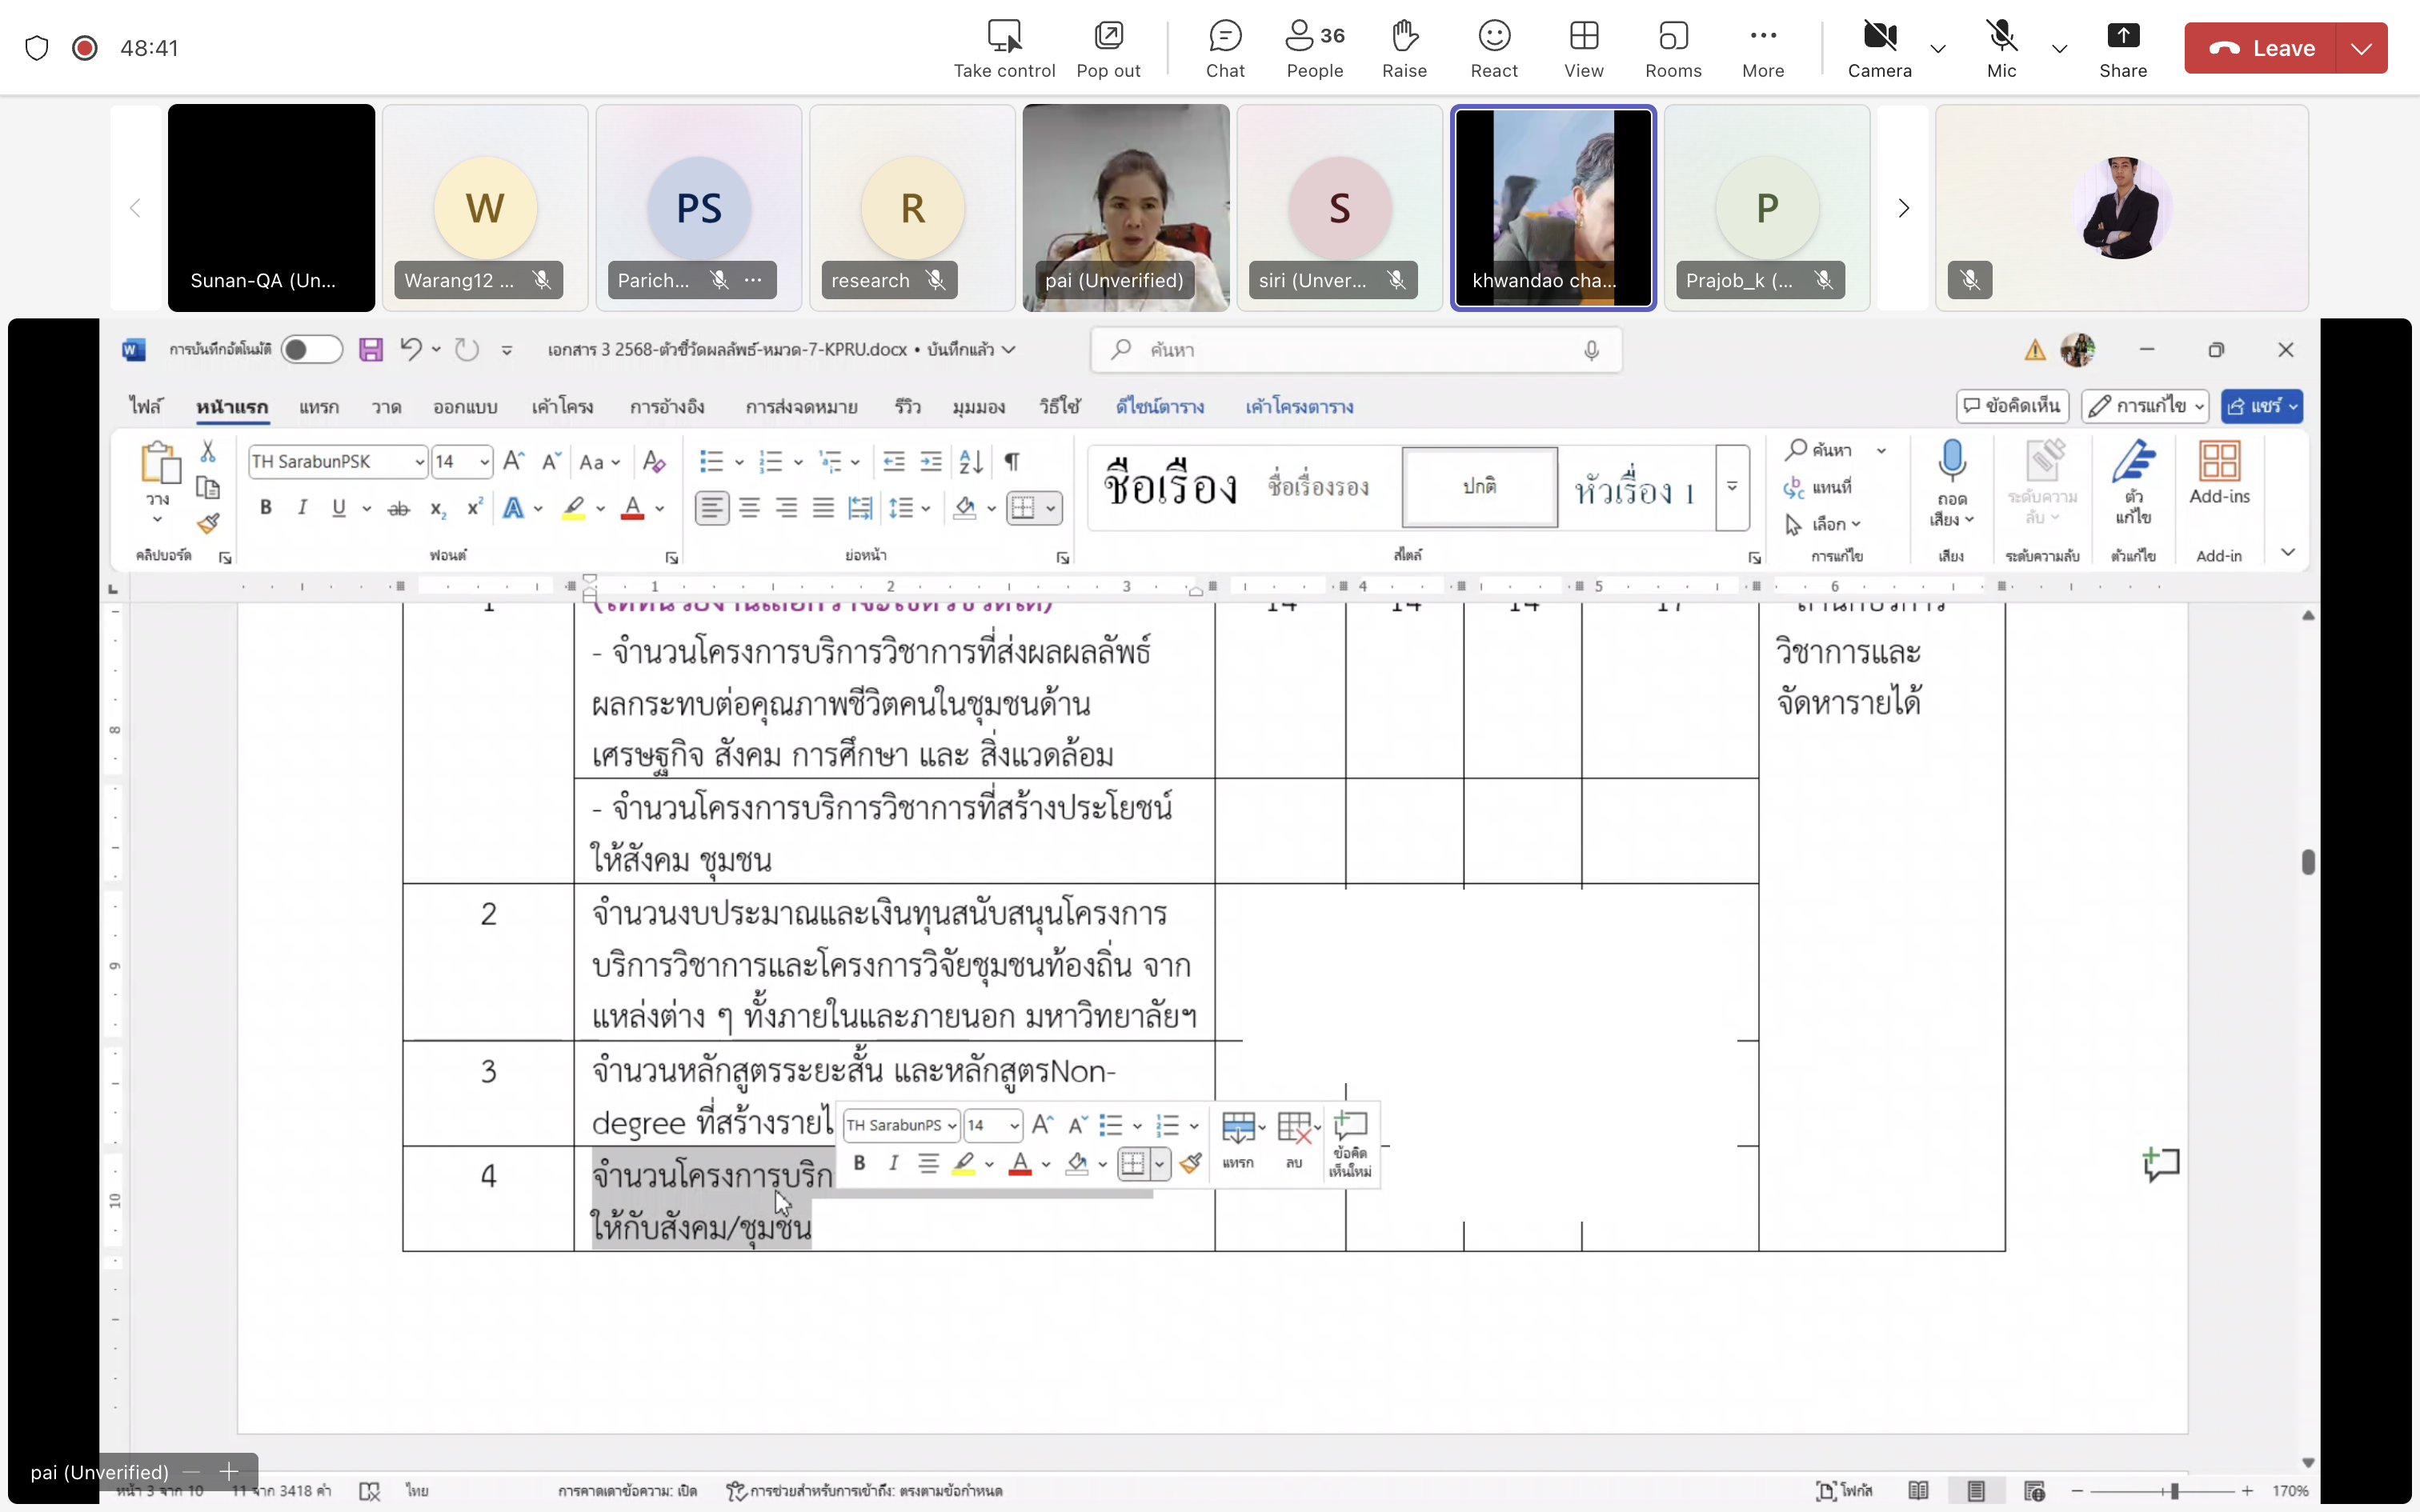Open the ribbon font size 14 dropdown
2420x1512 pixels.
coord(484,461)
